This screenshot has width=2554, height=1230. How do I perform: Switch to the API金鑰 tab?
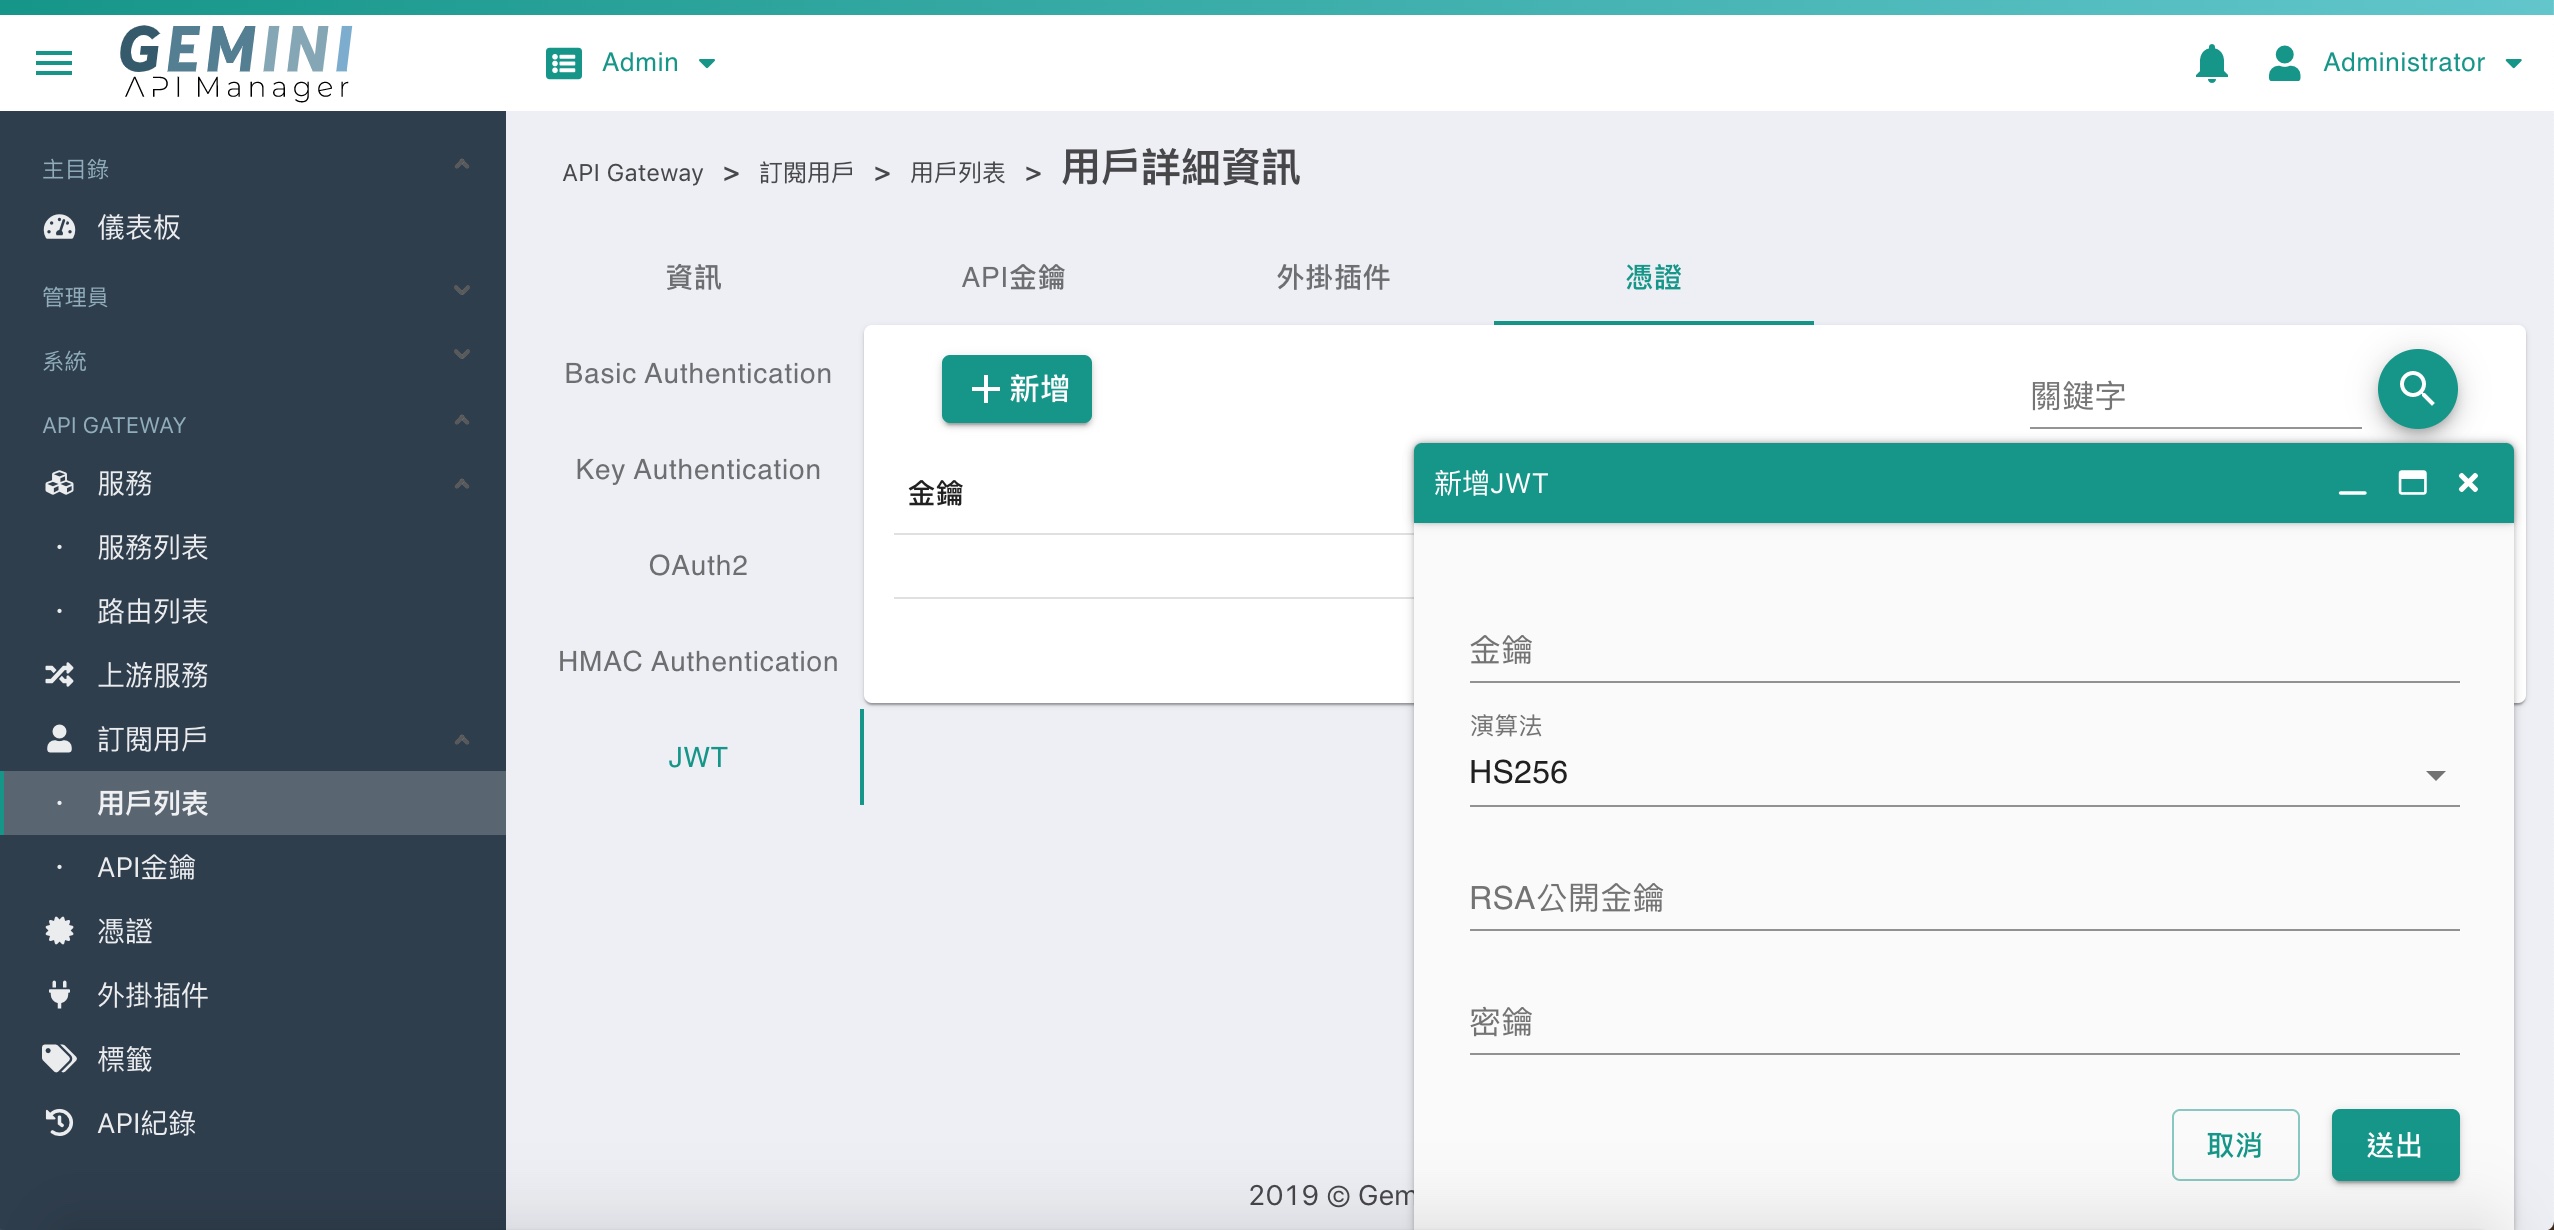pos(1013,277)
